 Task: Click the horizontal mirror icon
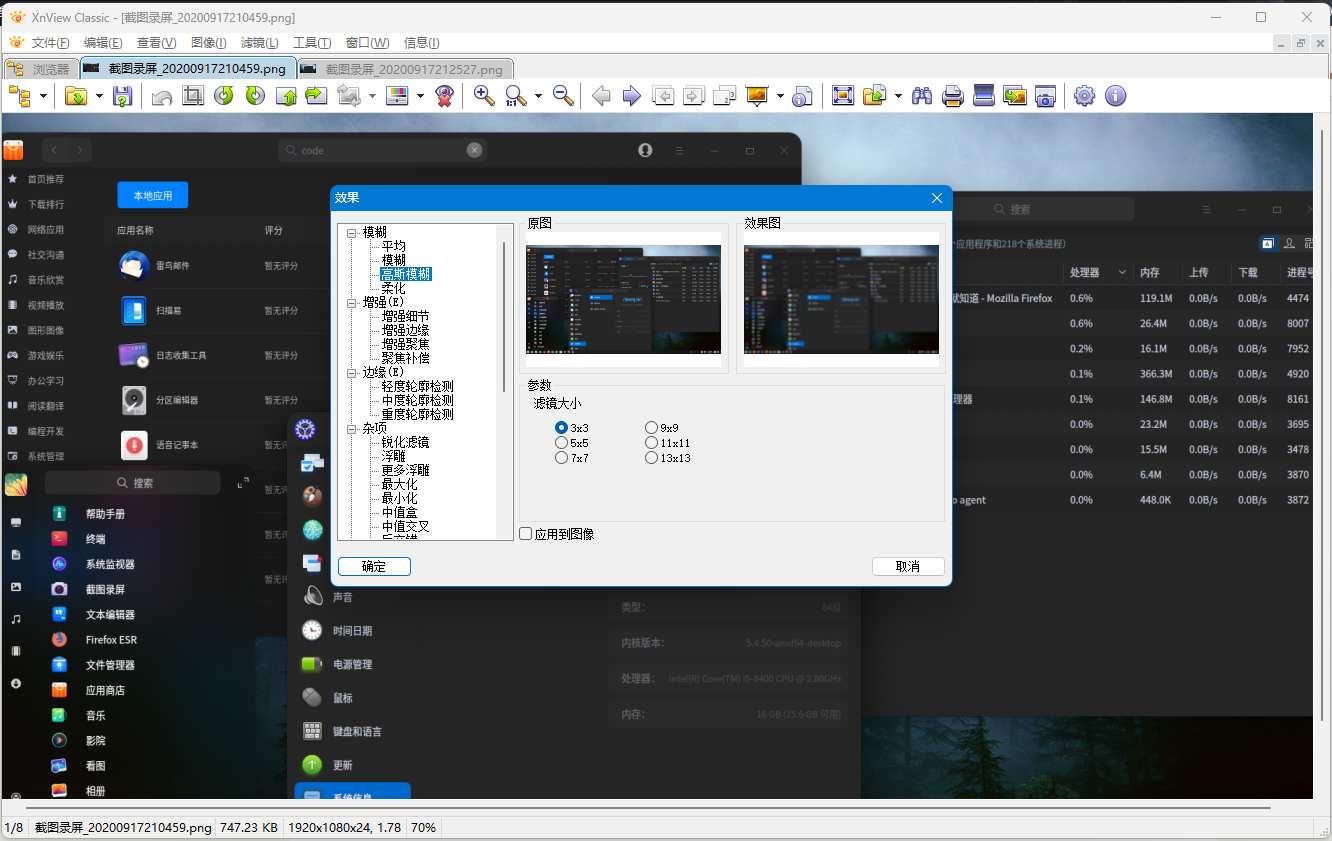(317, 96)
